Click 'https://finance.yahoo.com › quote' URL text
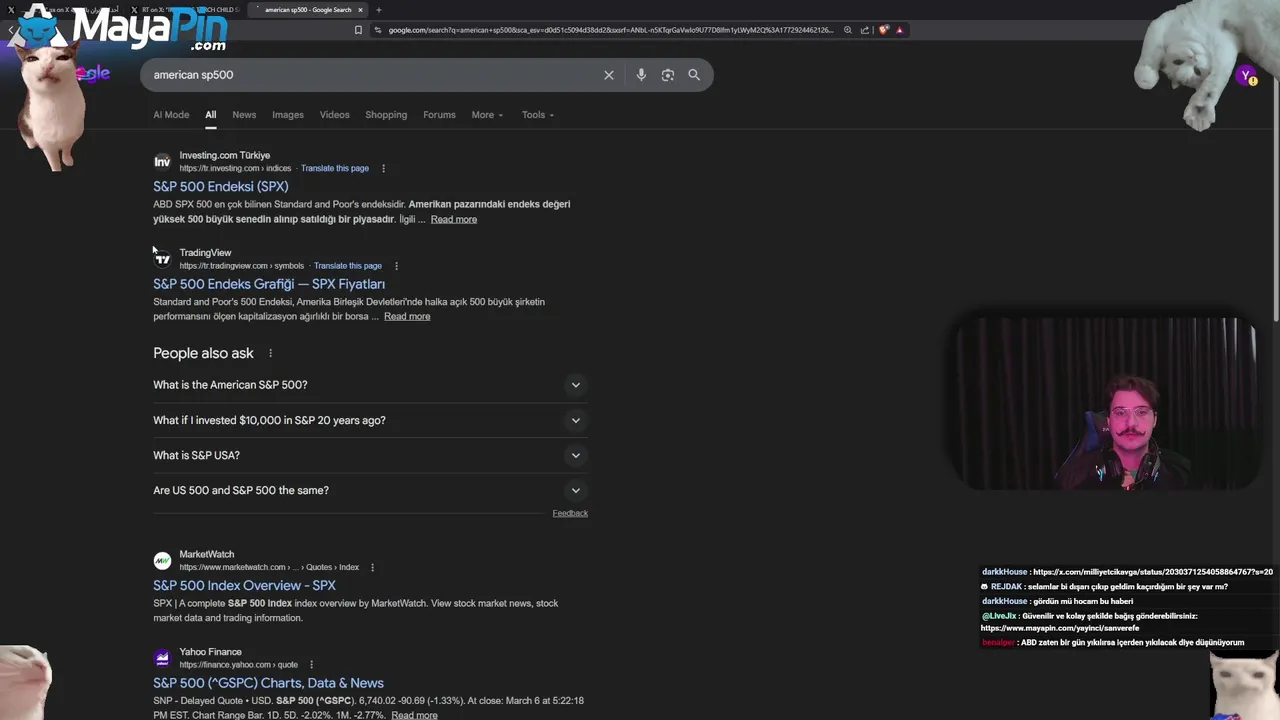Image resolution: width=1280 pixels, height=720 pixels. point(239,665)
